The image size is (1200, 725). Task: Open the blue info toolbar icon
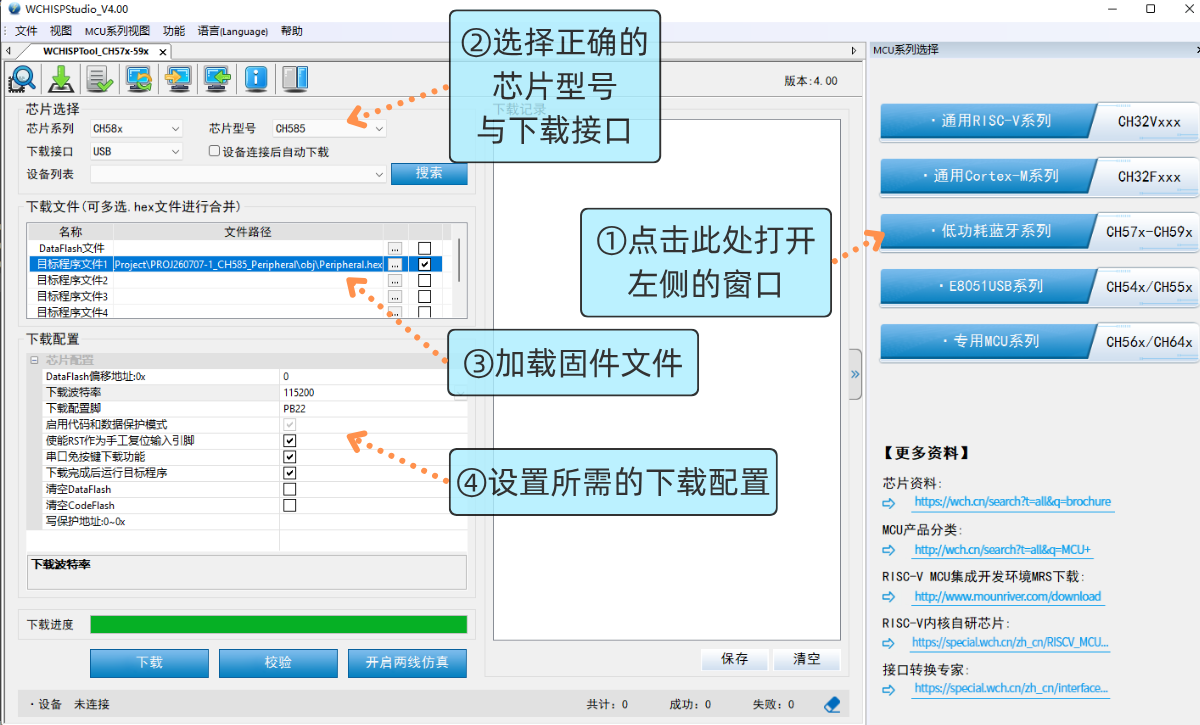[x=255, y=78]
